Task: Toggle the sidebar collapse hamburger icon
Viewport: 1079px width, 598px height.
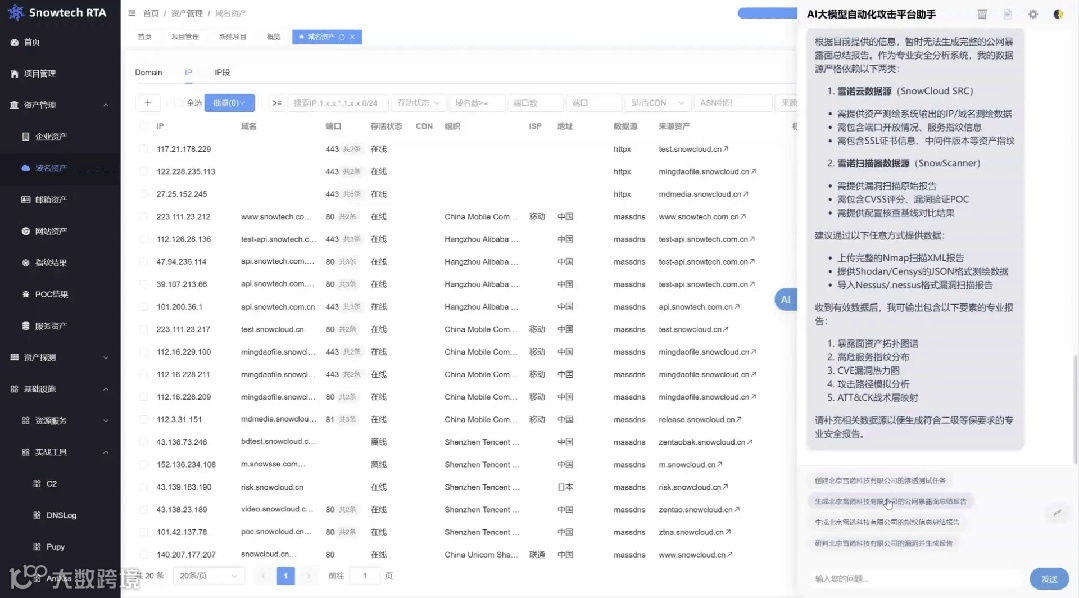Action: click(x=131, y=13)
